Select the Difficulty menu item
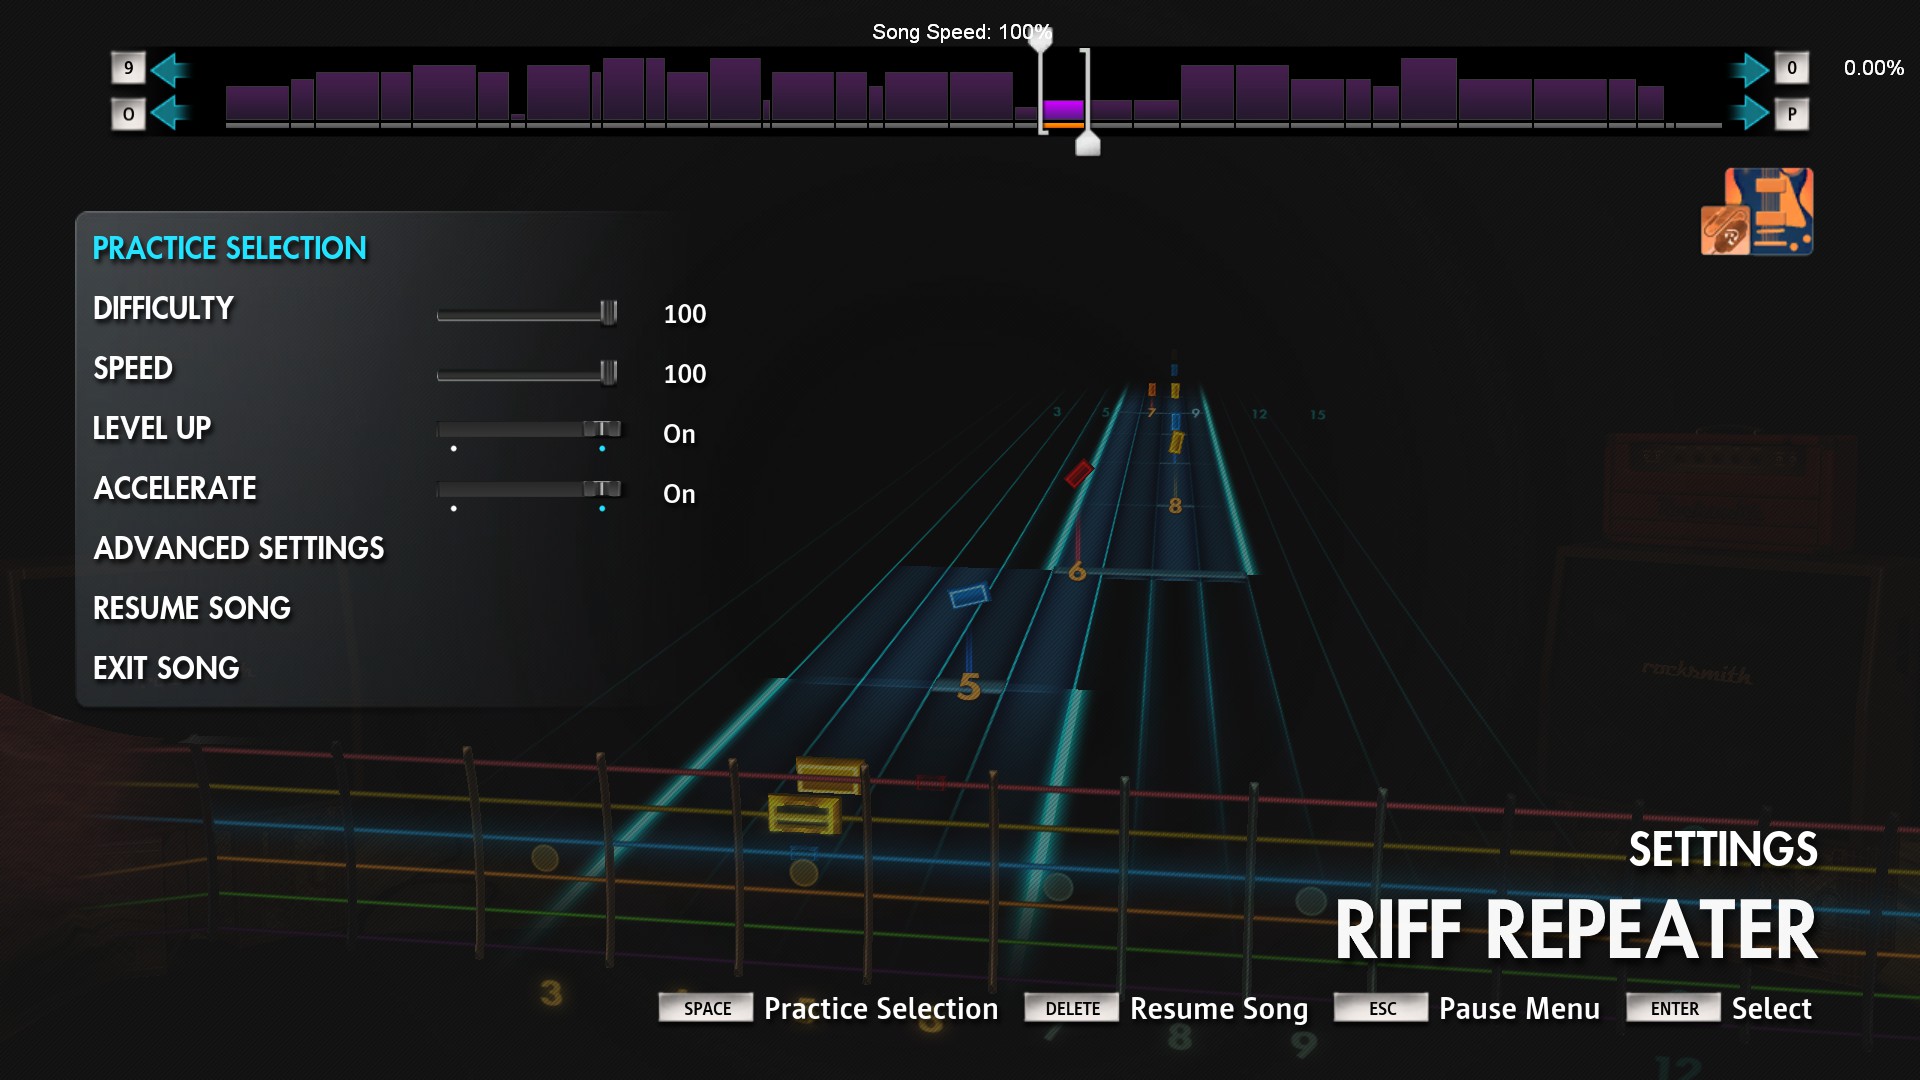This screenshot has height=1080, width=1920. coord(163,308)
